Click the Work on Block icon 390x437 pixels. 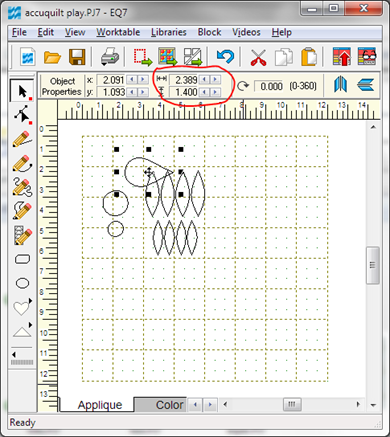(x=192, y=57)
